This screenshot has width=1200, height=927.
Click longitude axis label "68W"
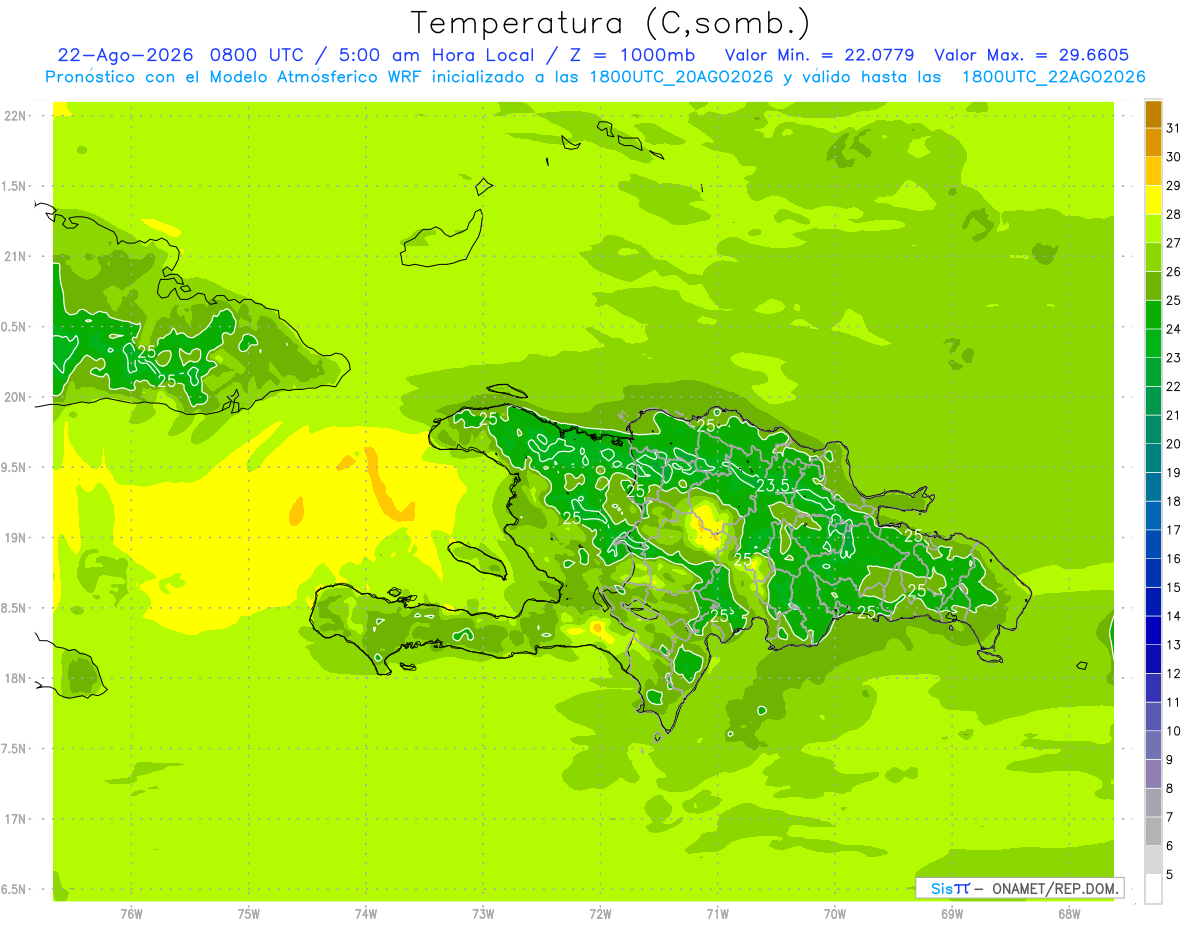[x=1069, y=914]
